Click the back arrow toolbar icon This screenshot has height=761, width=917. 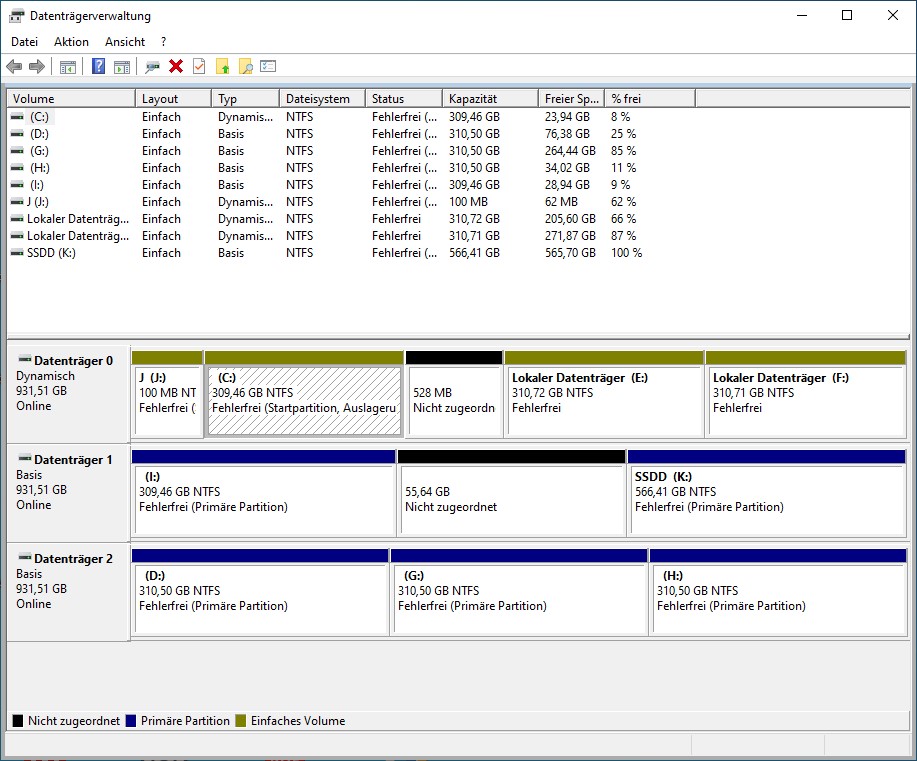14,67
